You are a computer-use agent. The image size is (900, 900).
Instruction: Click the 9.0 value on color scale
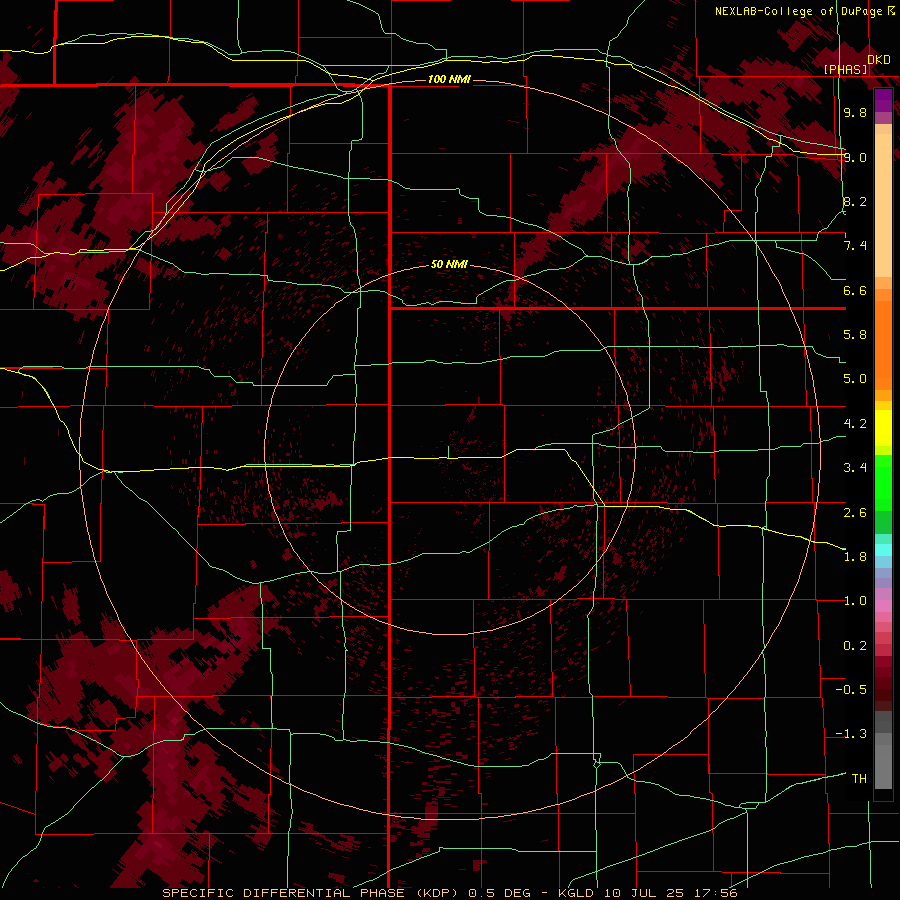(855, 157)
